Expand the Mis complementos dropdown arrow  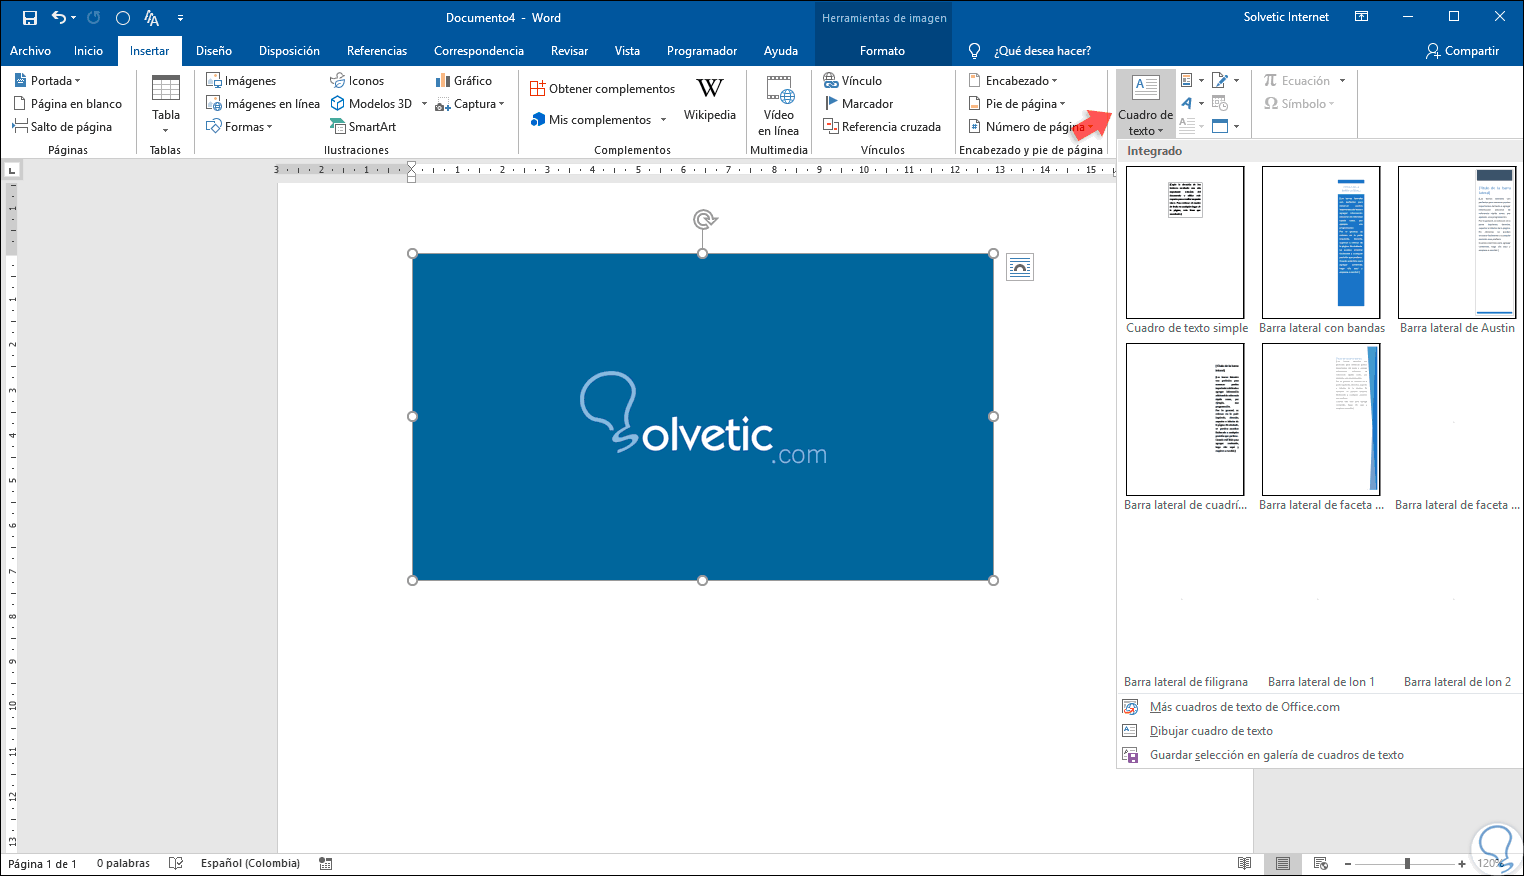663,120
